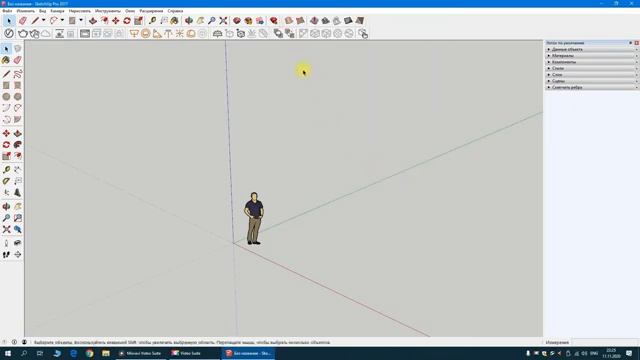This screenshot has width=640, height=360.
Task: Select the Make Component tool in left palette
Action: 18,49
